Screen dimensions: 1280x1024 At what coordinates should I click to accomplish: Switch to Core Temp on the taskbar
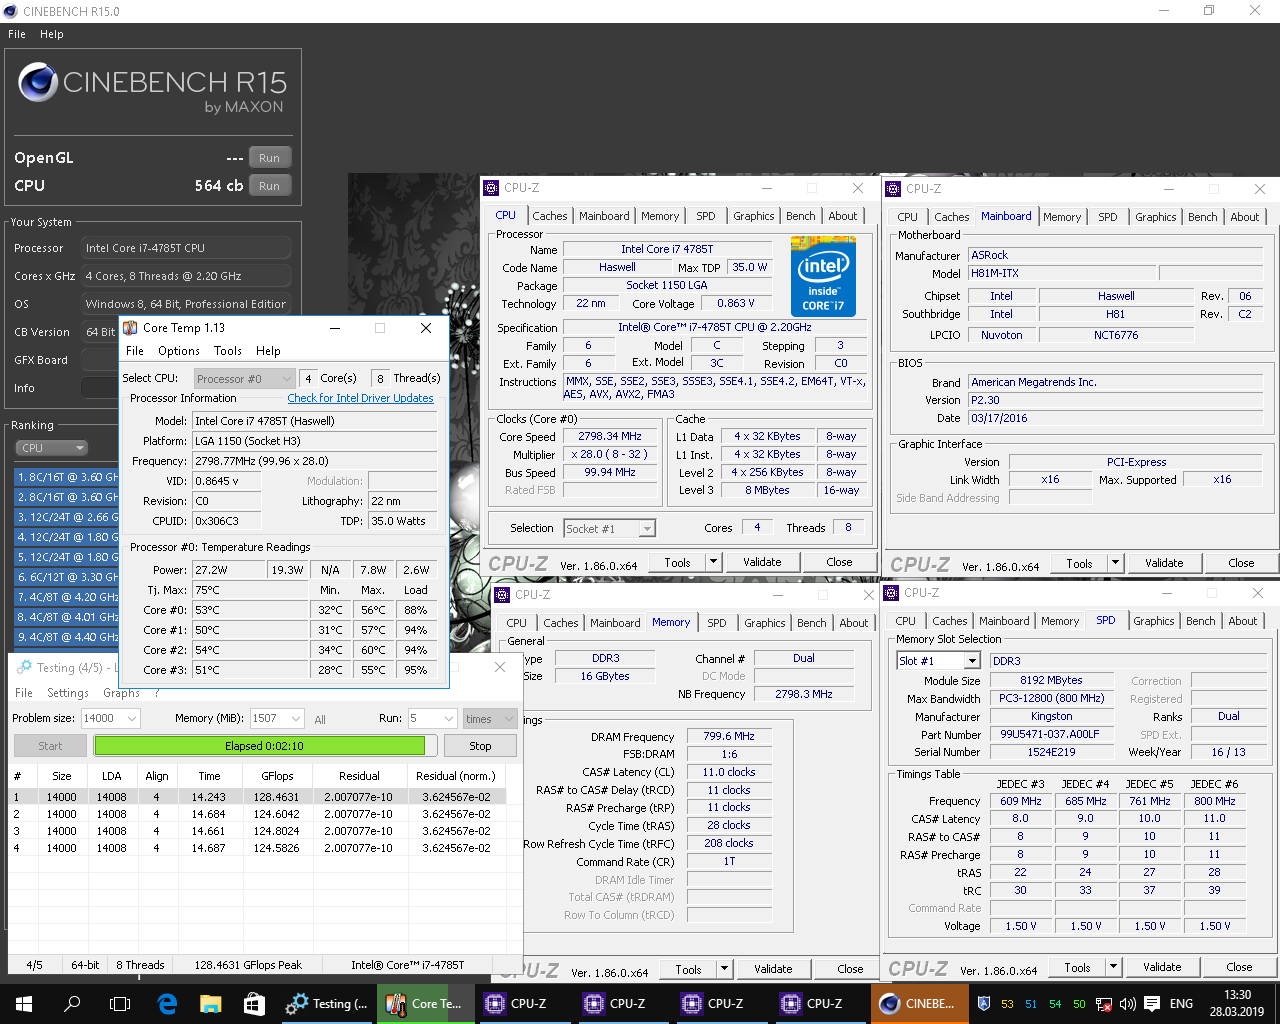(x=425, y=1004)
